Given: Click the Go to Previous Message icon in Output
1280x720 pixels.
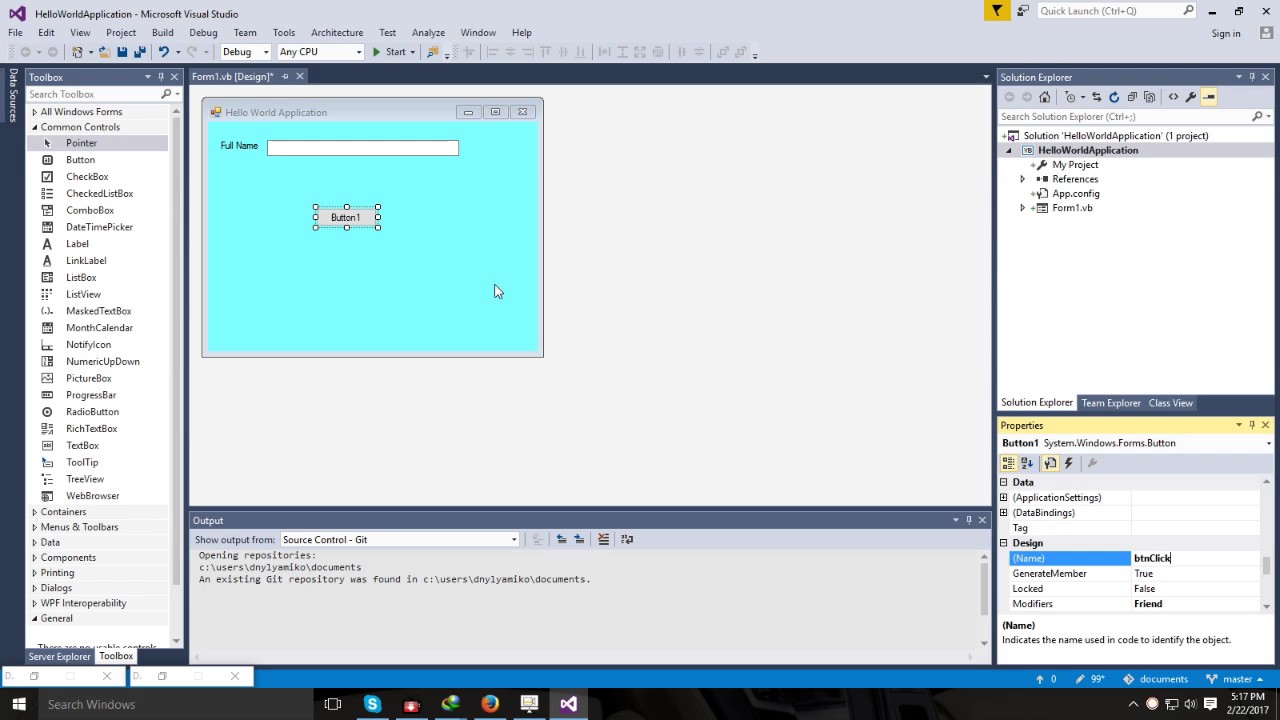Looking at the screenshot, I should coord(561,539).
